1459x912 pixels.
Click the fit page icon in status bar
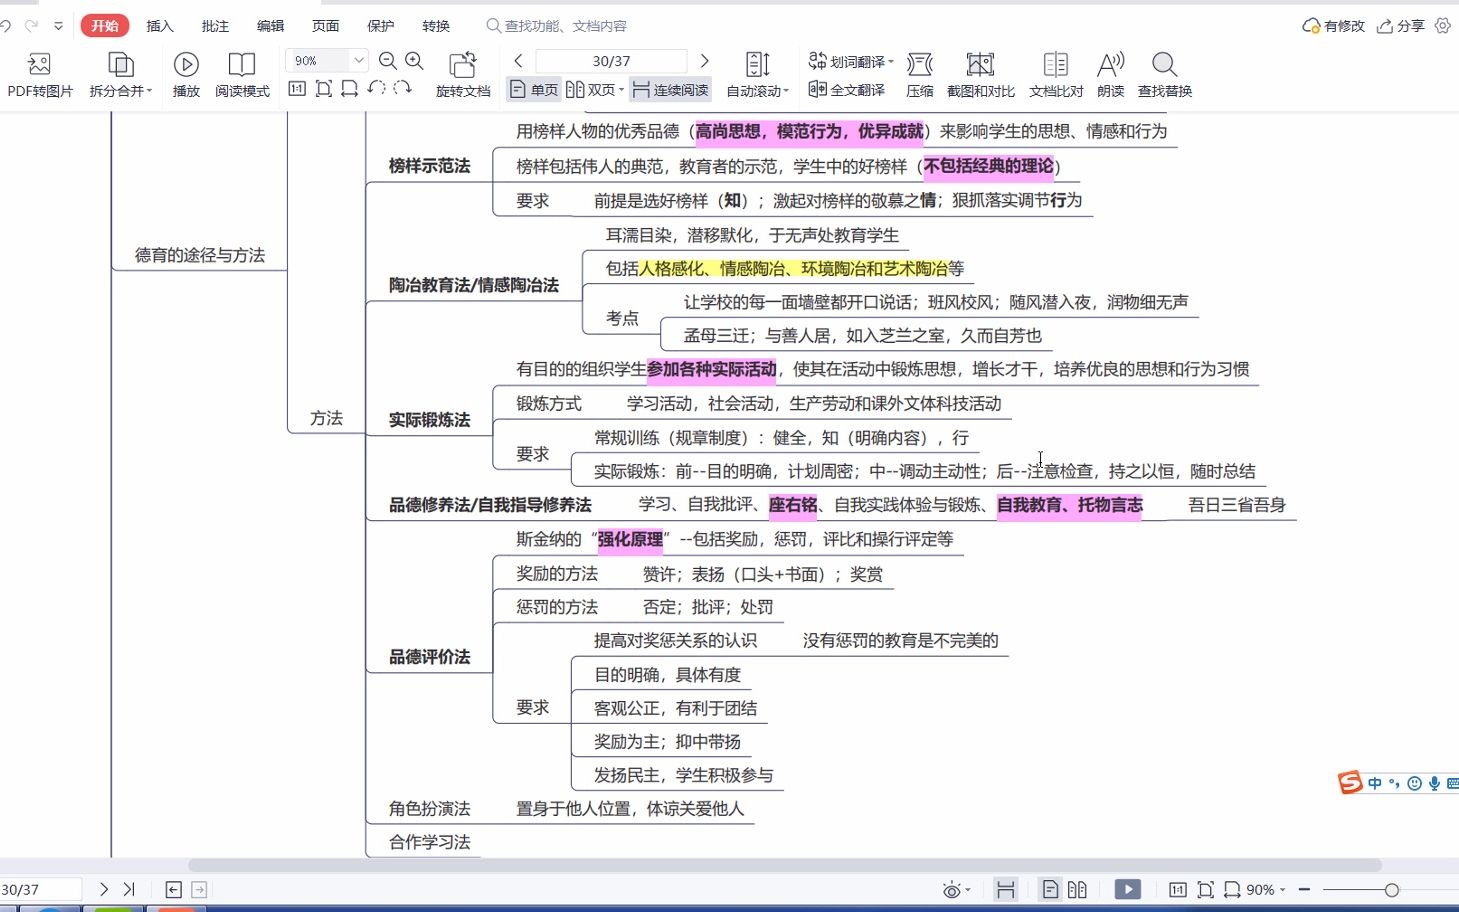(x=1205, y=889)
